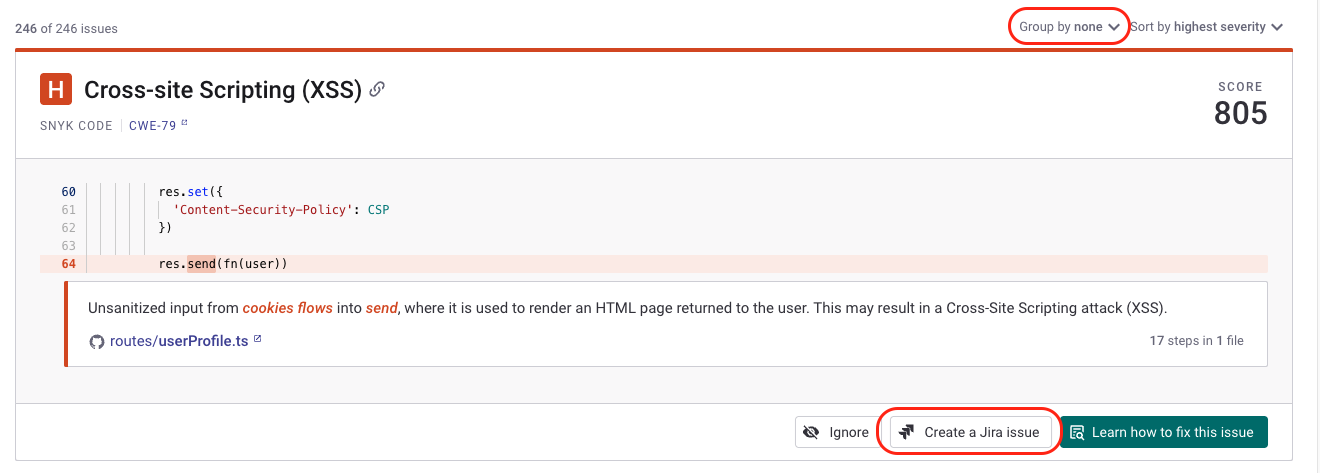Click the external-link icon after userProfile.ts
This screenshot has width=1320, height=473.
[257, 340]
